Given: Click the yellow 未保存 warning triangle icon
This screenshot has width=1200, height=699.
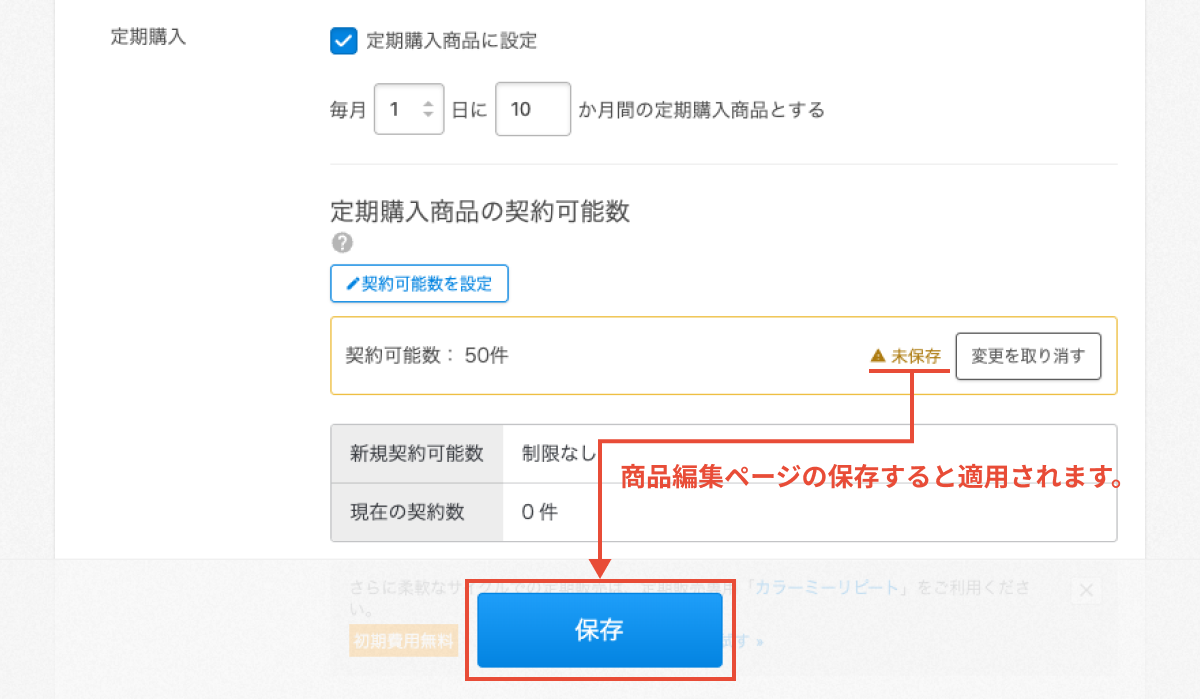Looking at the screenshot, I should 877,355.
